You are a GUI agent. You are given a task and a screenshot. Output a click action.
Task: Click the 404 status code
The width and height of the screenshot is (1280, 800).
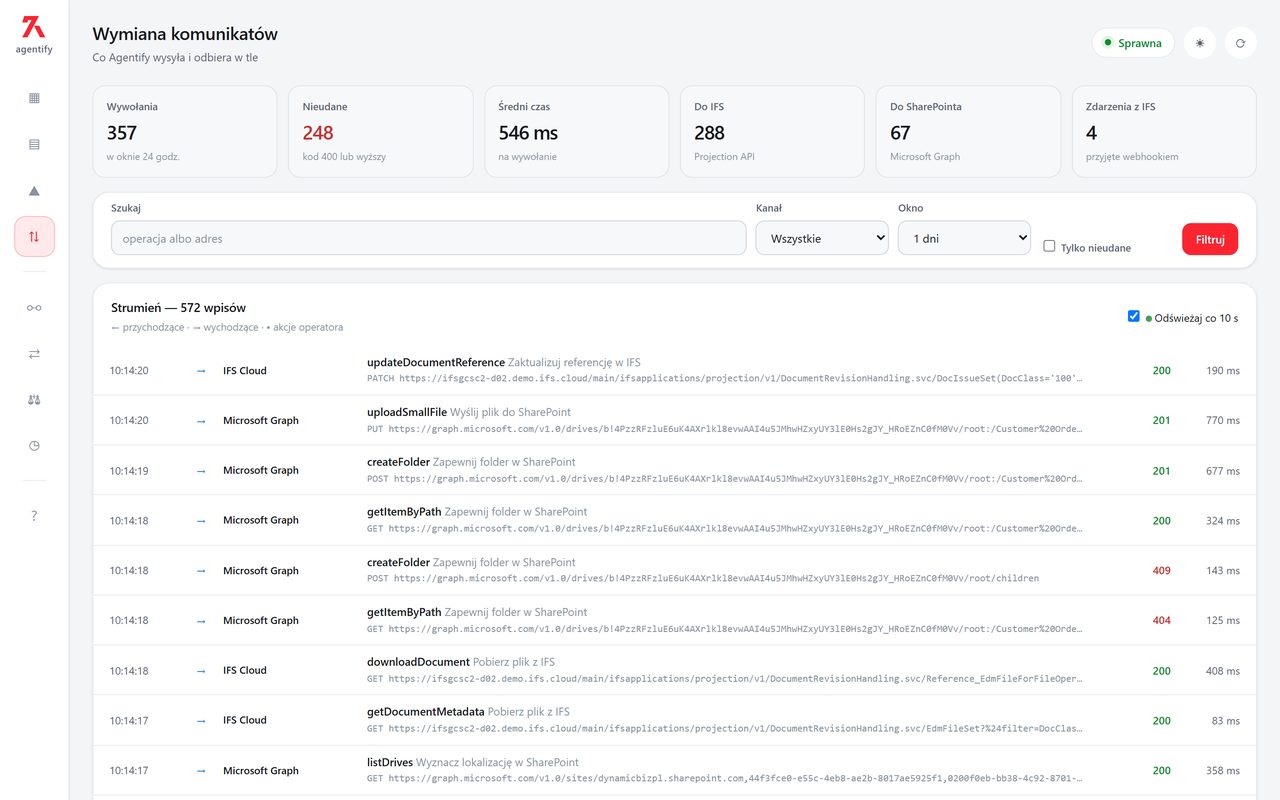tap(1161, 621)
